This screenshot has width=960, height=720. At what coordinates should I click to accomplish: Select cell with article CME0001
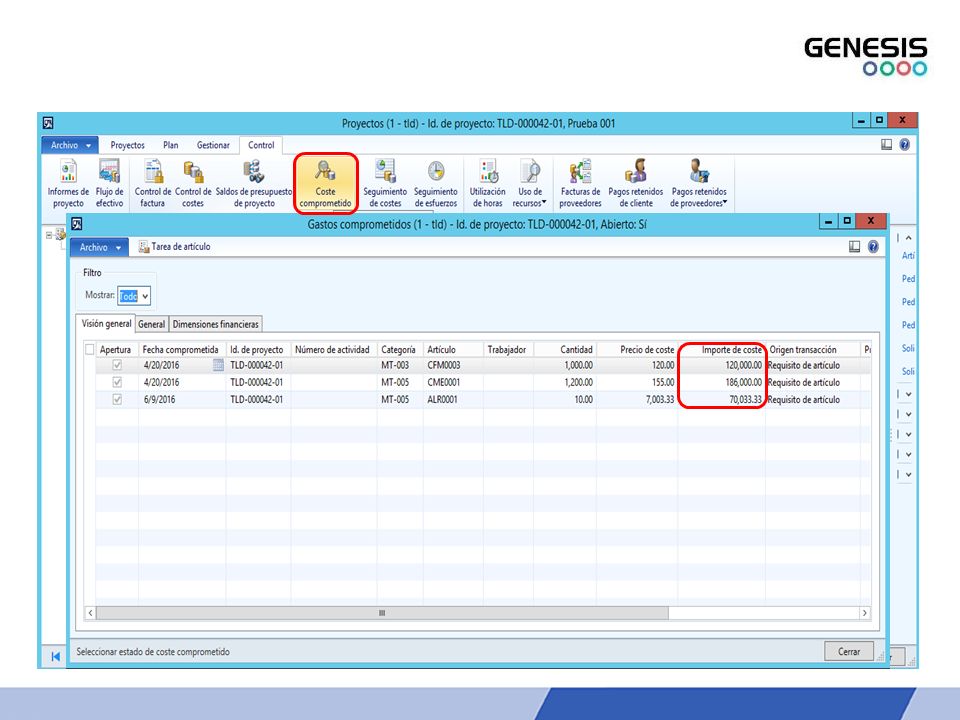[x=453, y=382]
